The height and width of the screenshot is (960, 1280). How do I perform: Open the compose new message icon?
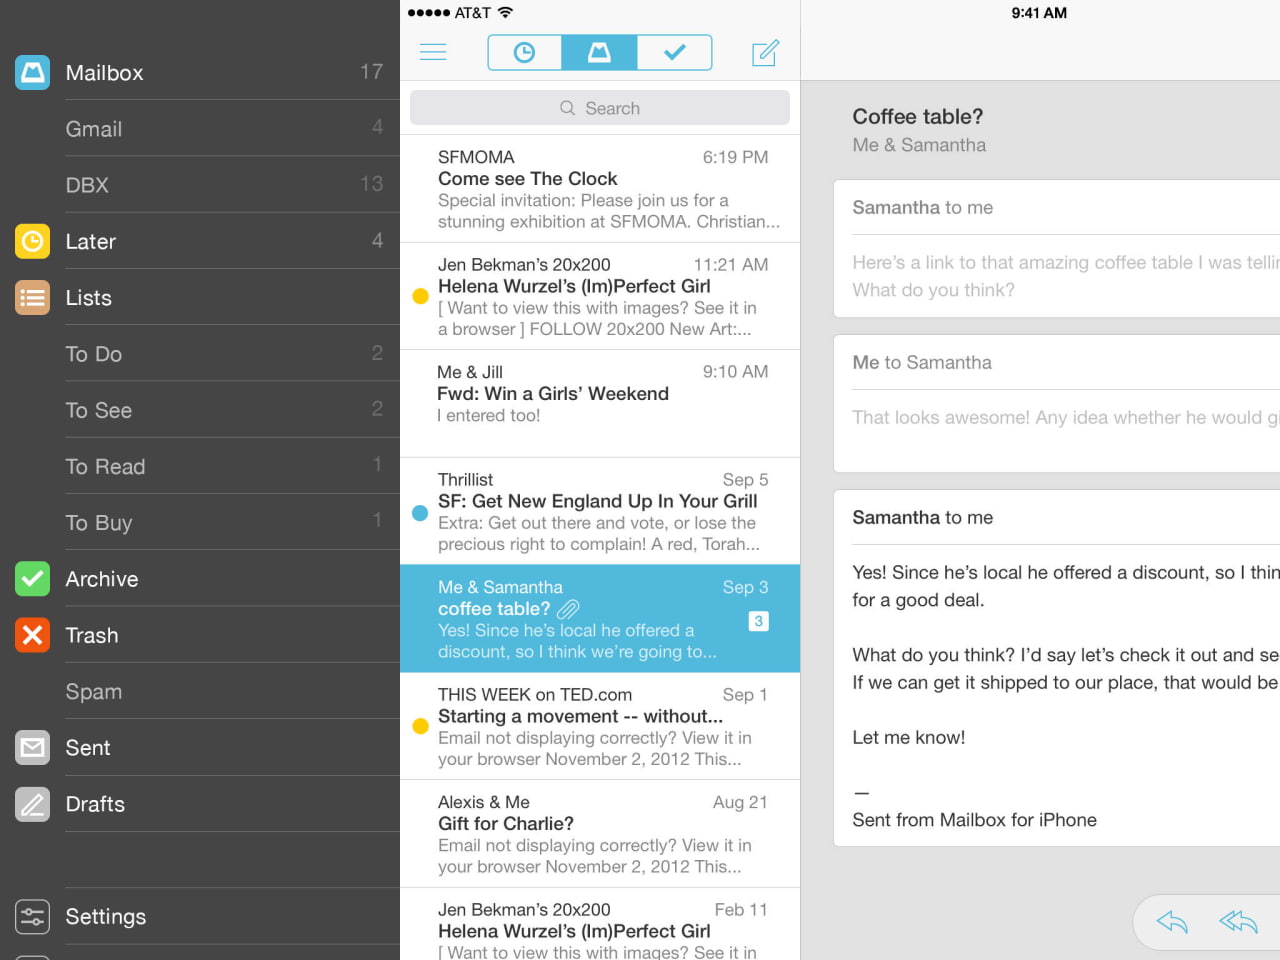click(x=764, y=52)
